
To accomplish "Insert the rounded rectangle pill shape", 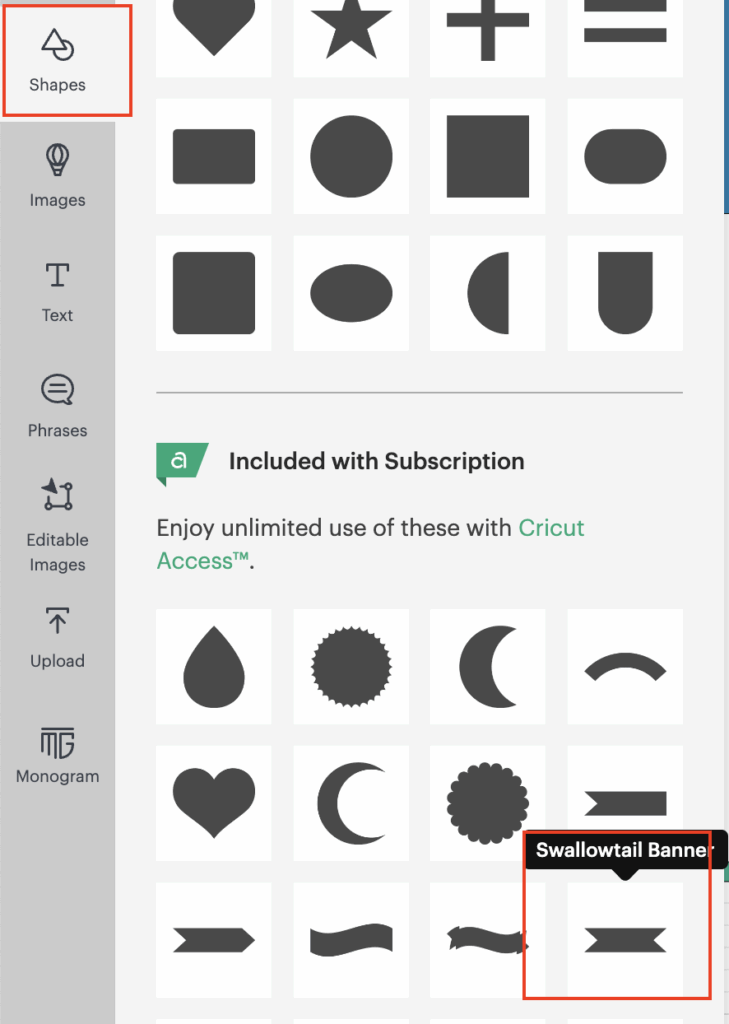I will point(625,156).
